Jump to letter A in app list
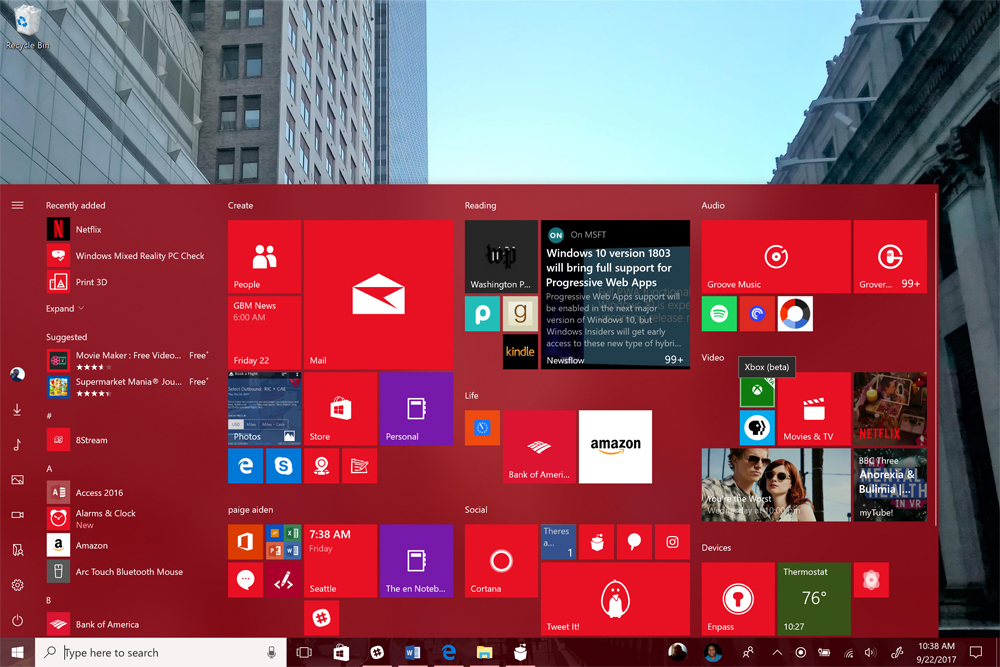Image resolution: width=1000 pixels, height=667 pixels. click(x=49, y=469)
